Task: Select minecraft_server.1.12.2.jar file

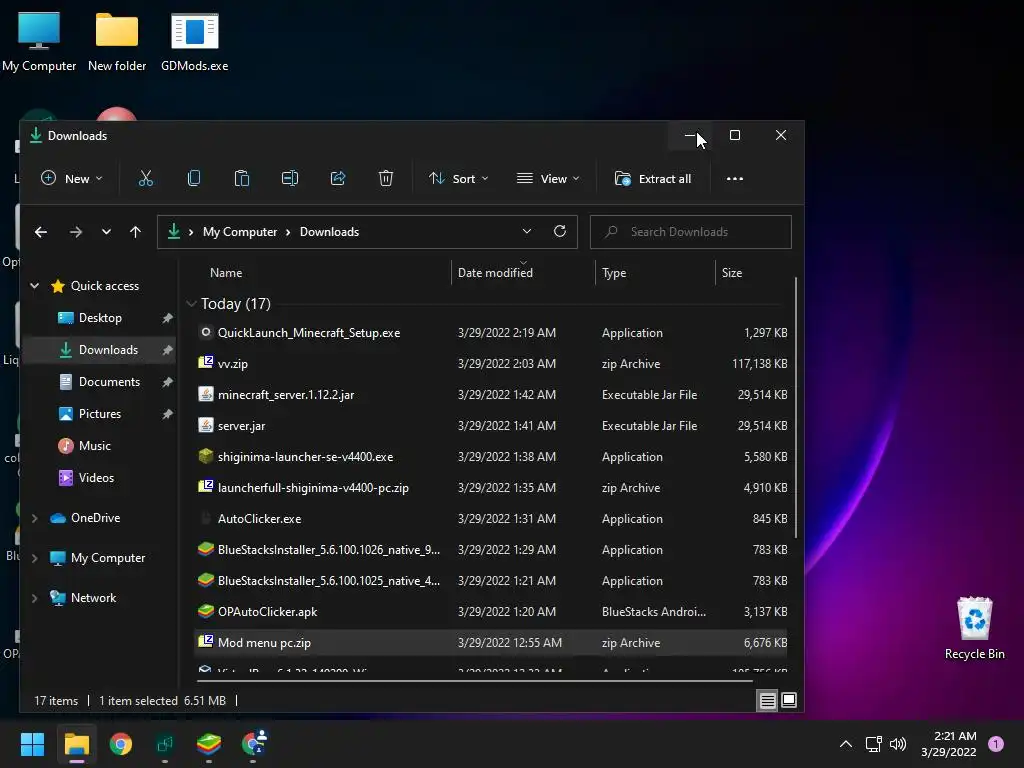Action: (x=492, y=395)
